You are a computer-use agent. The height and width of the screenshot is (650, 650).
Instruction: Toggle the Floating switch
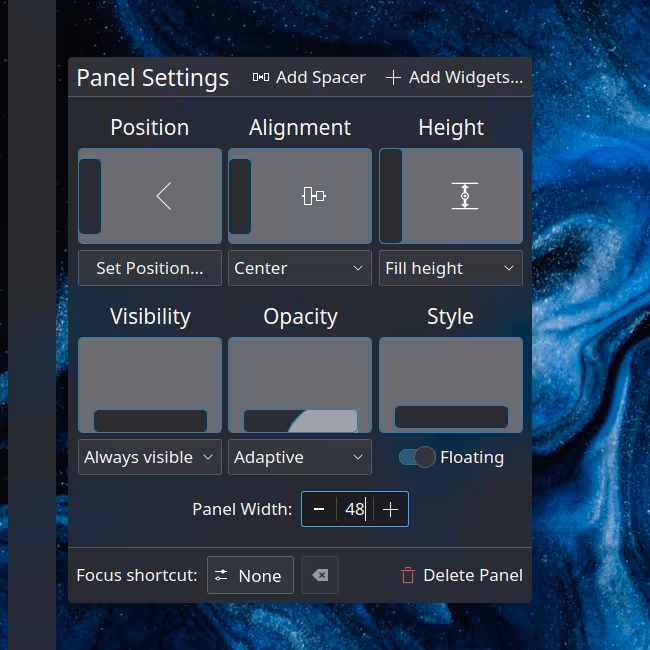[x=417, y=457]
